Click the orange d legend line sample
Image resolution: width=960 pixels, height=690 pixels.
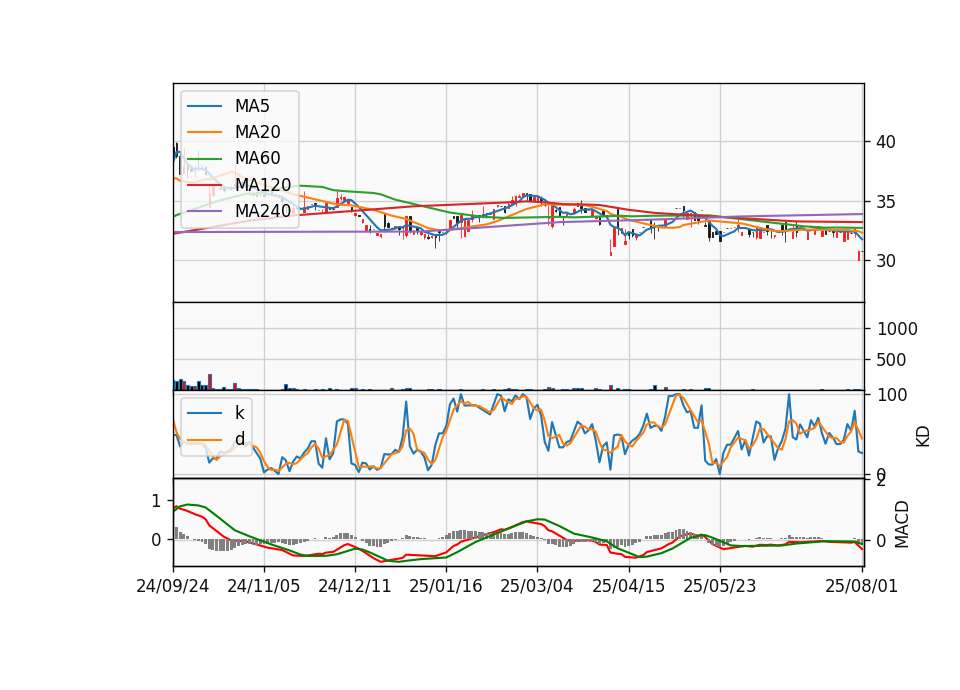204,440
